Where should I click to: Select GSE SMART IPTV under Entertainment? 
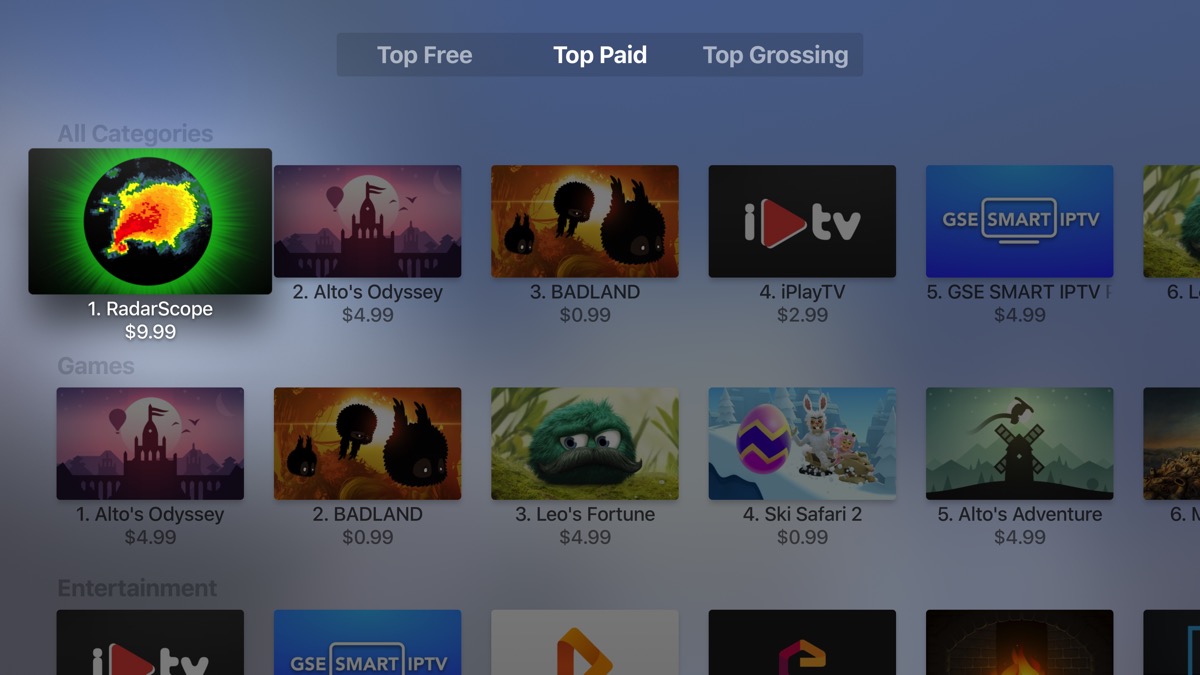pos(368,642)
